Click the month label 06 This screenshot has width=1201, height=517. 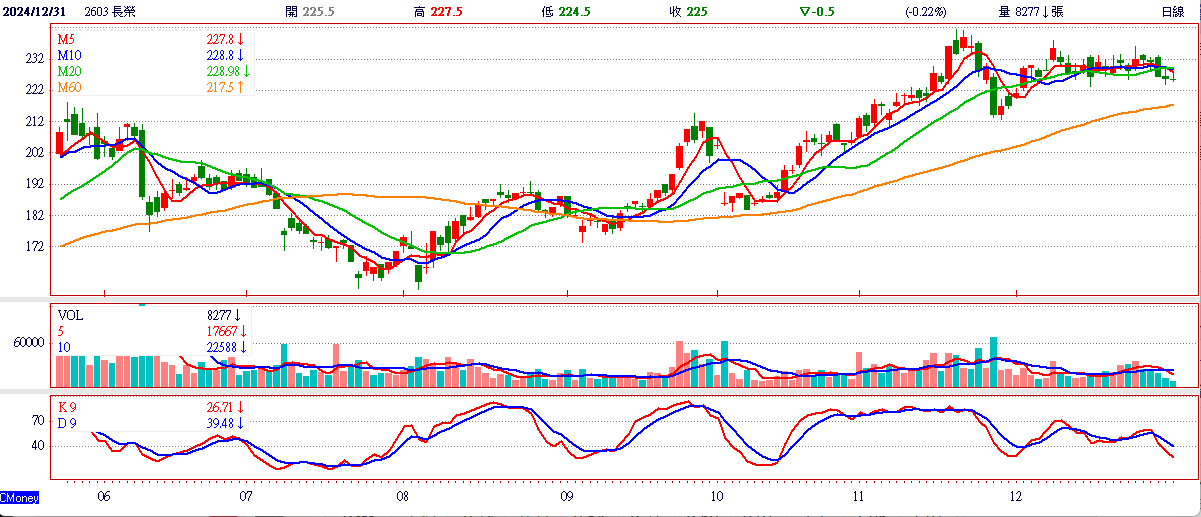(104, 496)
